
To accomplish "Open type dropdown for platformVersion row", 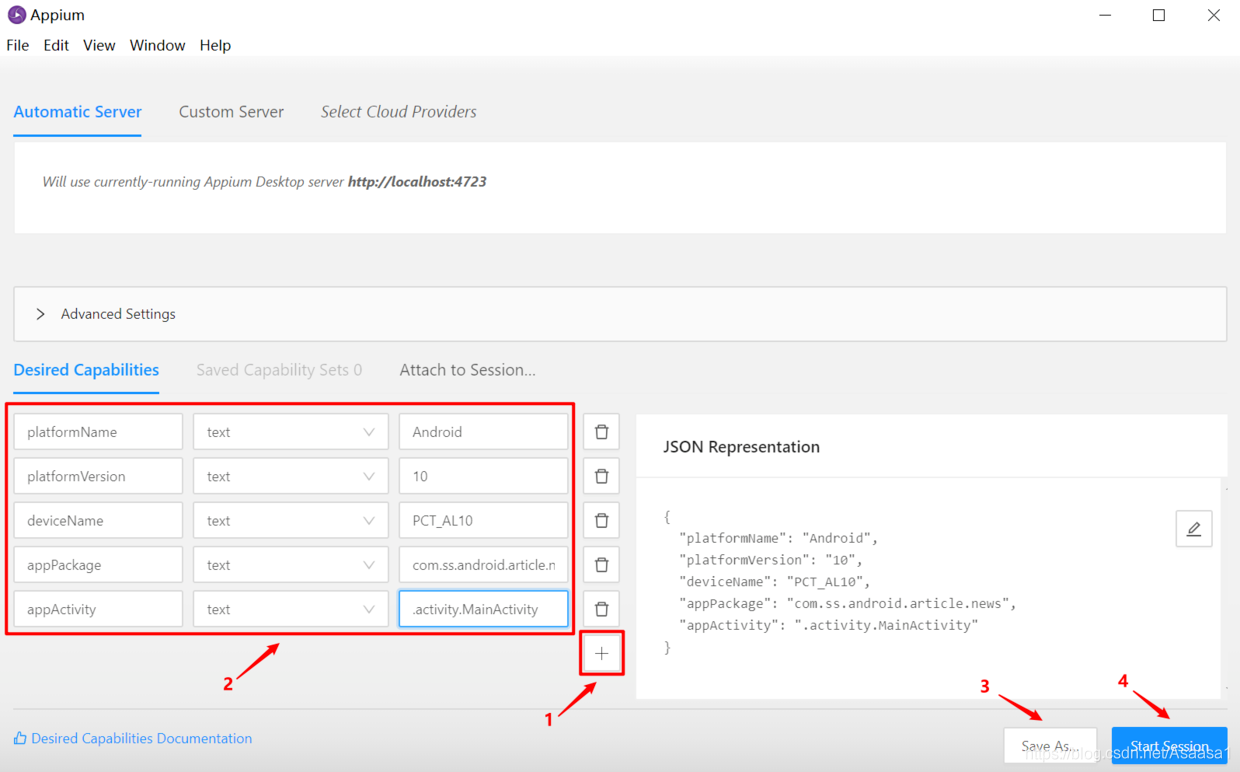I will point(290,476).
